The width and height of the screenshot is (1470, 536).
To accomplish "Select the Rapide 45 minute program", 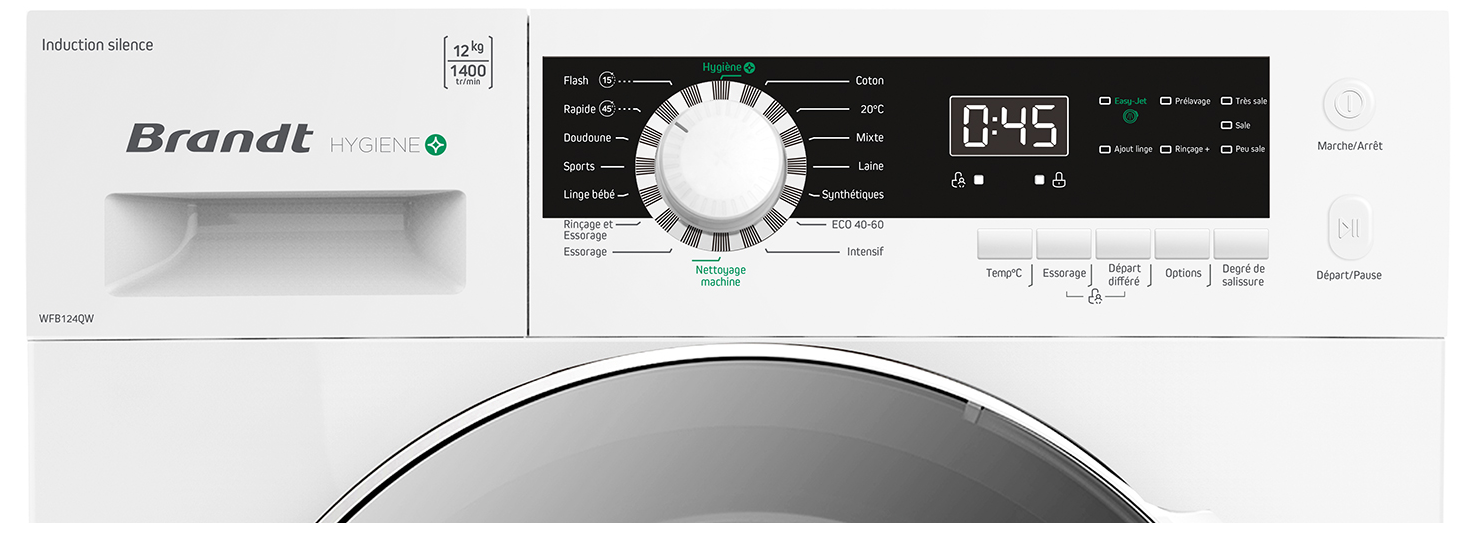I will point(579,109).
